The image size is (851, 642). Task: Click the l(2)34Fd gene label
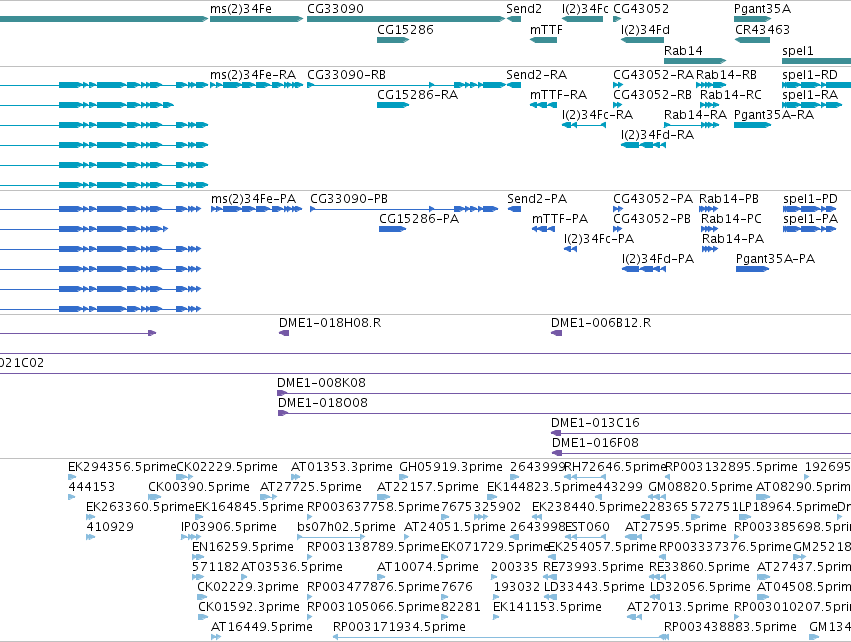[x=645, y=29]
